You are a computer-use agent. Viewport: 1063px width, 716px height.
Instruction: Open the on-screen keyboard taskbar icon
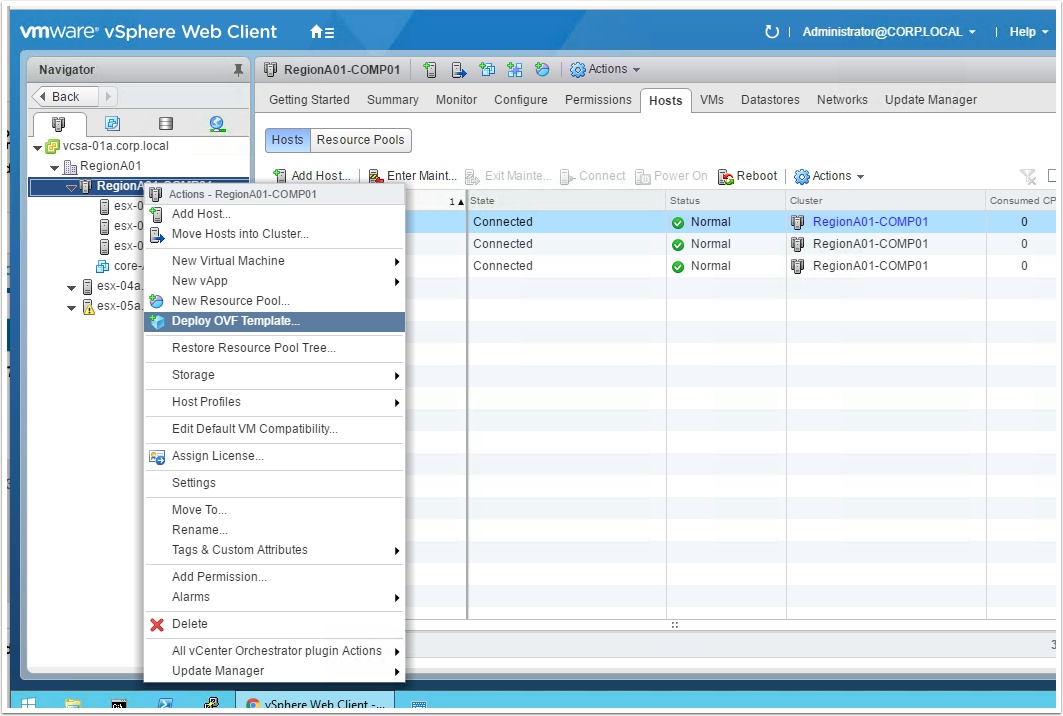tap(419, 705)
